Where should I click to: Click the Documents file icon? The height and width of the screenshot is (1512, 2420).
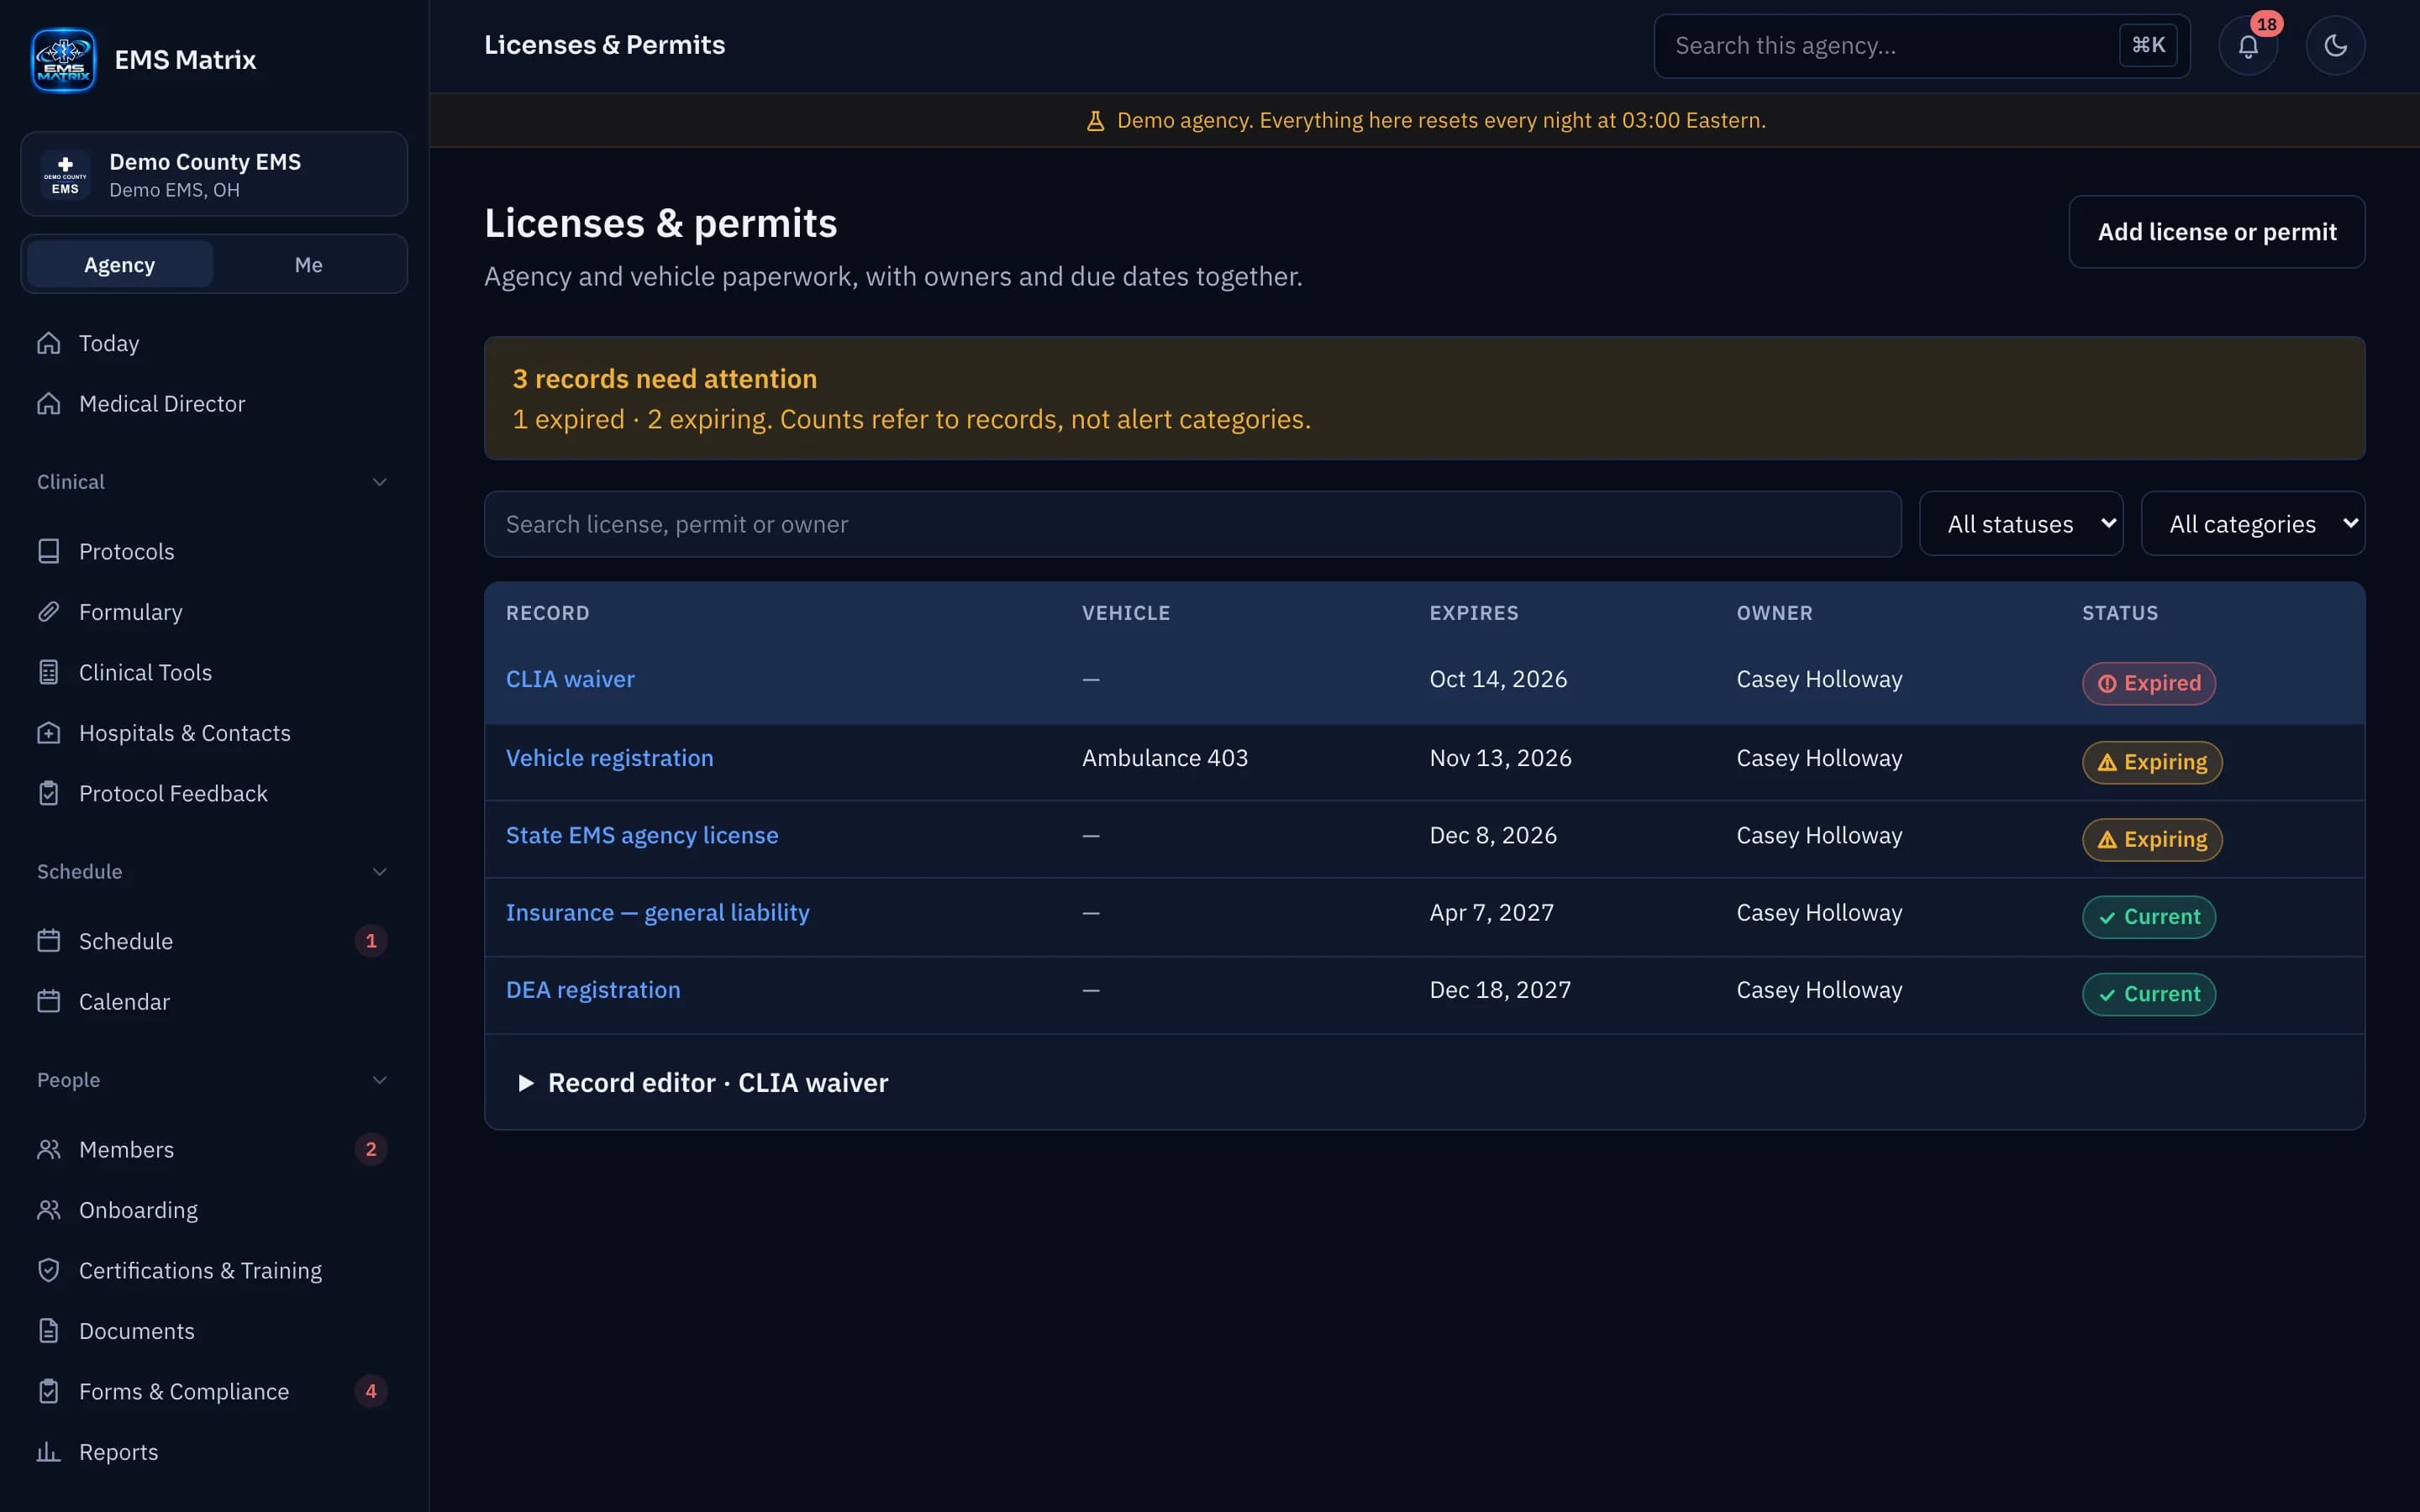(49, 1331)
